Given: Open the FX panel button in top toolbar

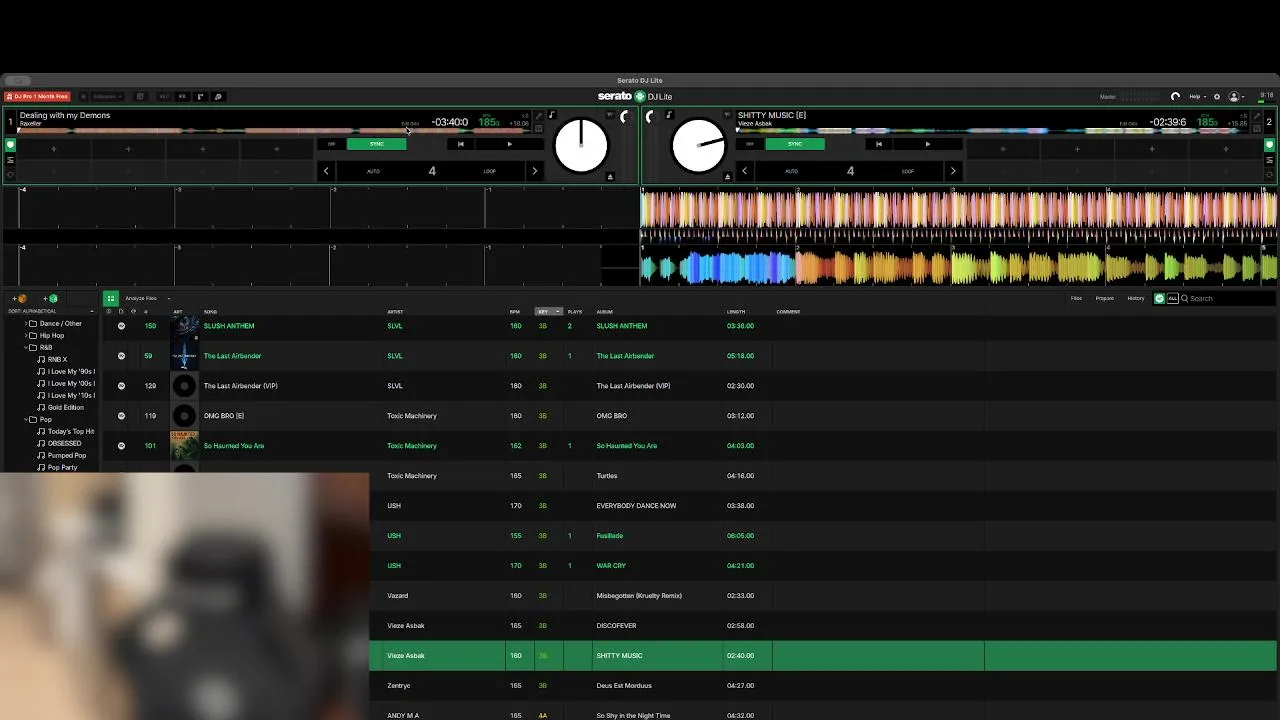Looking at the screenshot, I should (x=182, y=97).
